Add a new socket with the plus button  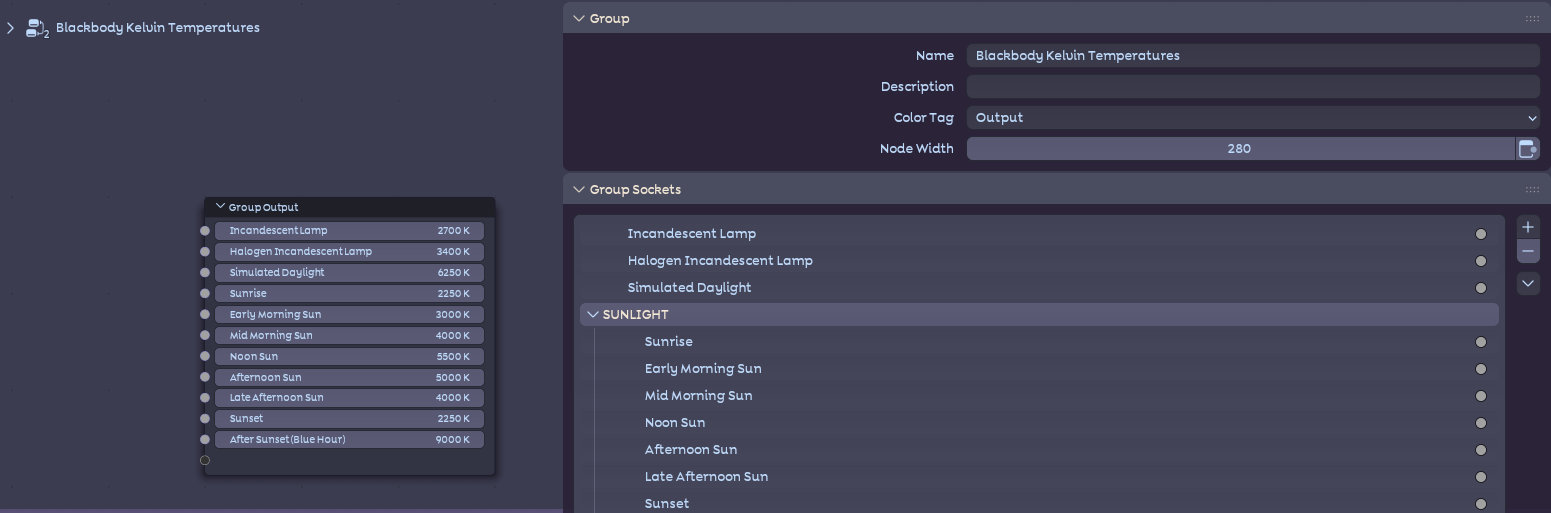pyautogui.click(x=1528, y=227)
